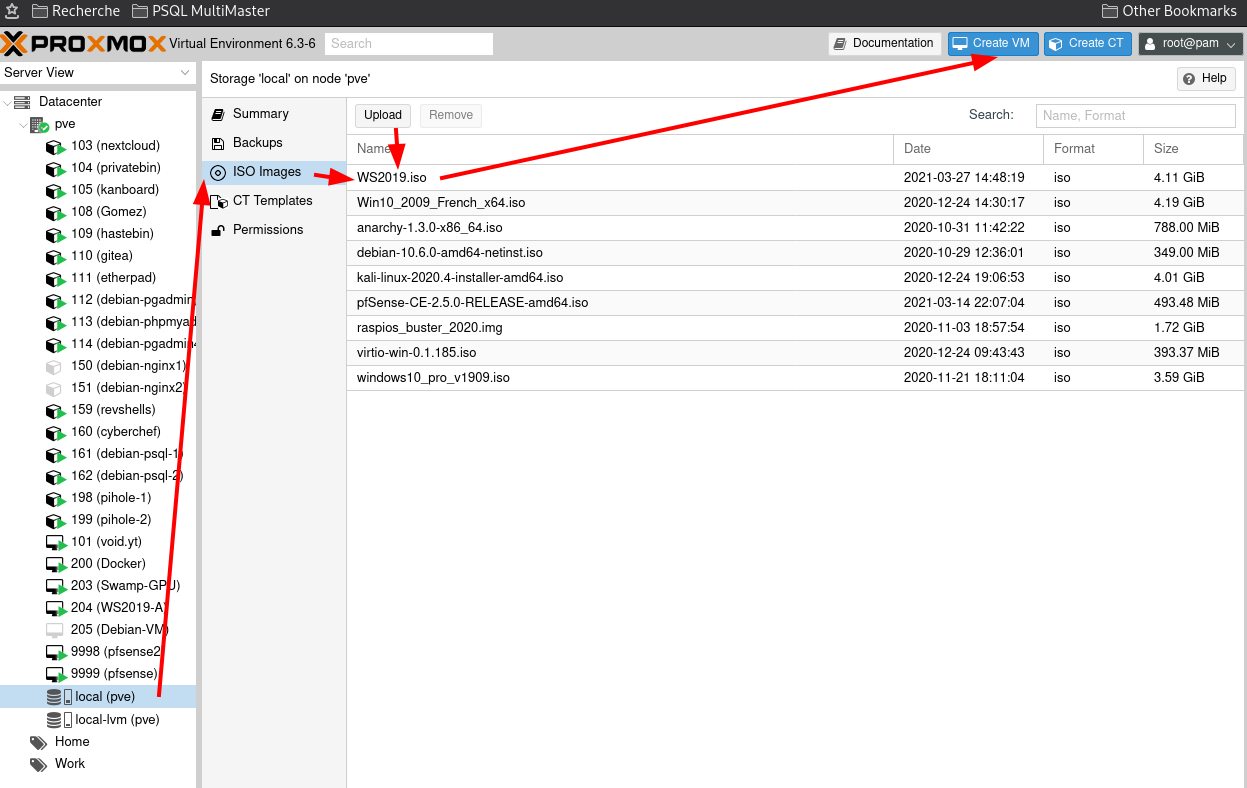
Task: Click container icon for 104 (privatebin)
Action: [x=56, y=168]
